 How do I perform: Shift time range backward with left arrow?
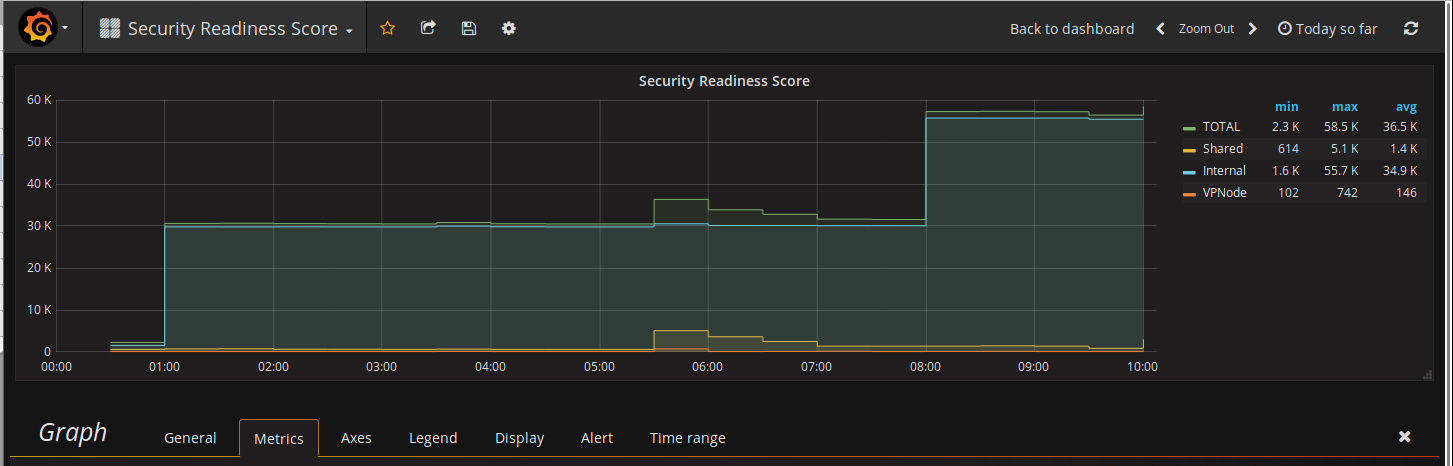pos(1160,29)
